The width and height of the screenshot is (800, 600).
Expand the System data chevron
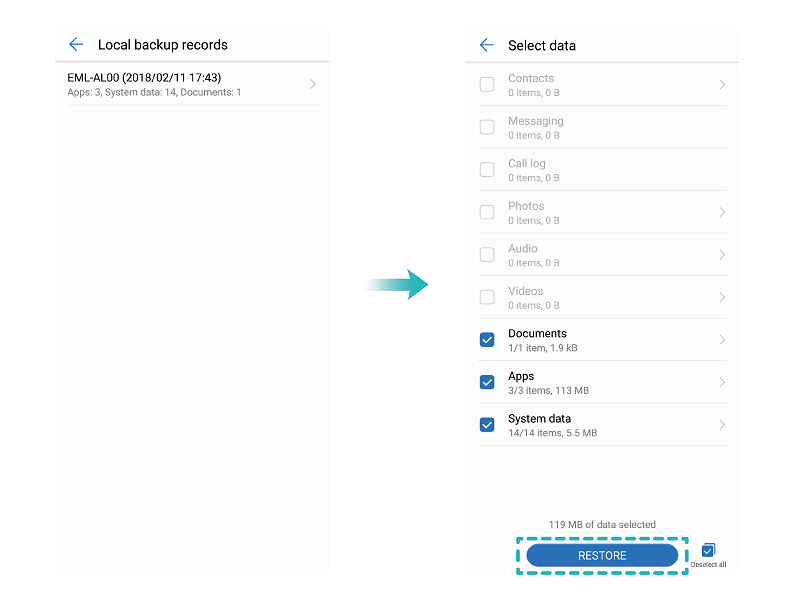[x=722, y=425]
